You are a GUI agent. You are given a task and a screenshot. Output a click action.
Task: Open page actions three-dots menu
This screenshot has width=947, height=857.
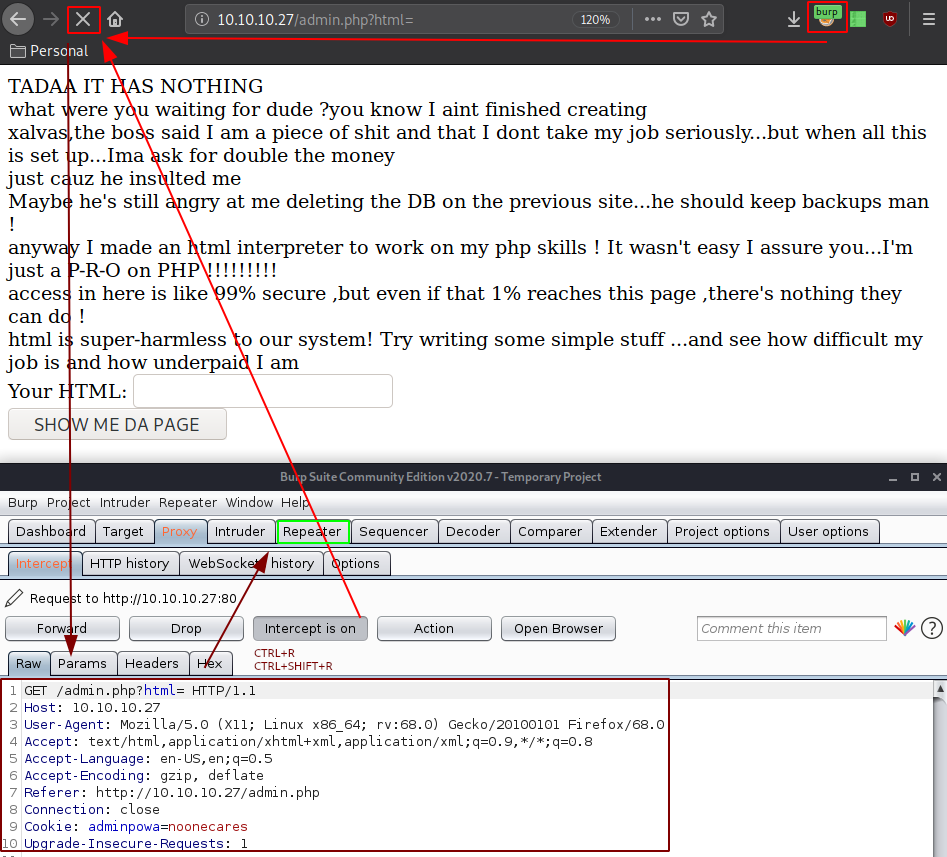click(x=652, y=19)
